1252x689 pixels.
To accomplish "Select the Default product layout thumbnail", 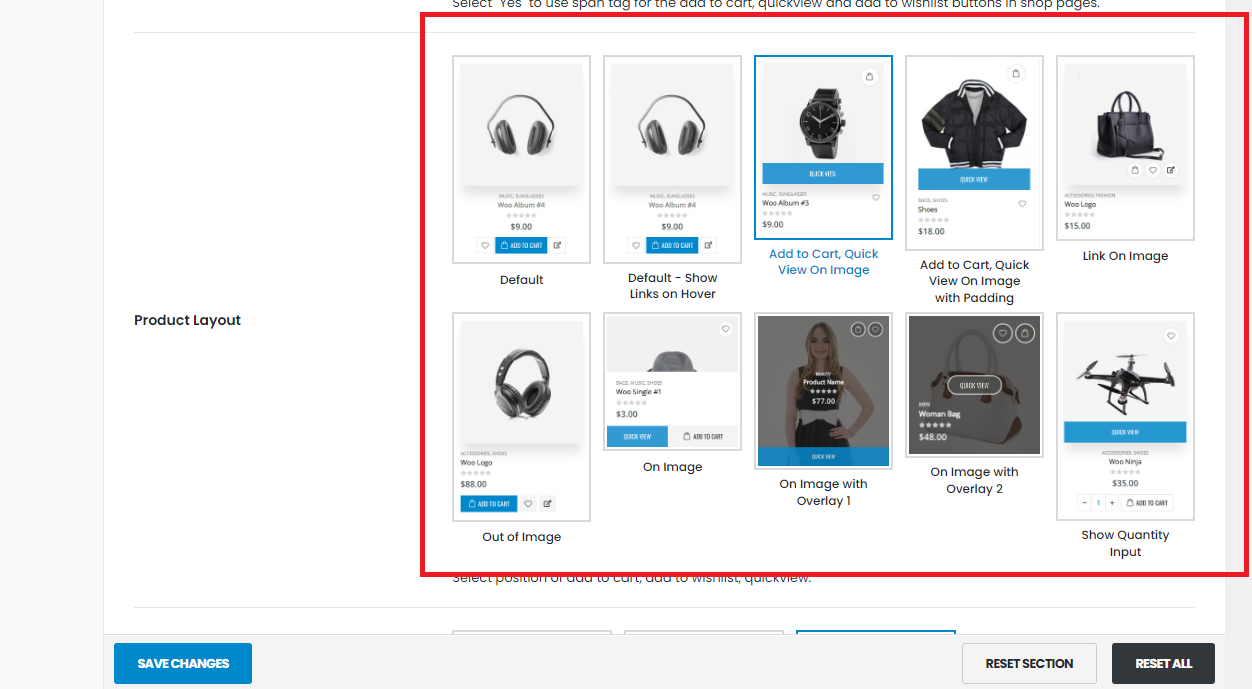I will tap(521, 159).
